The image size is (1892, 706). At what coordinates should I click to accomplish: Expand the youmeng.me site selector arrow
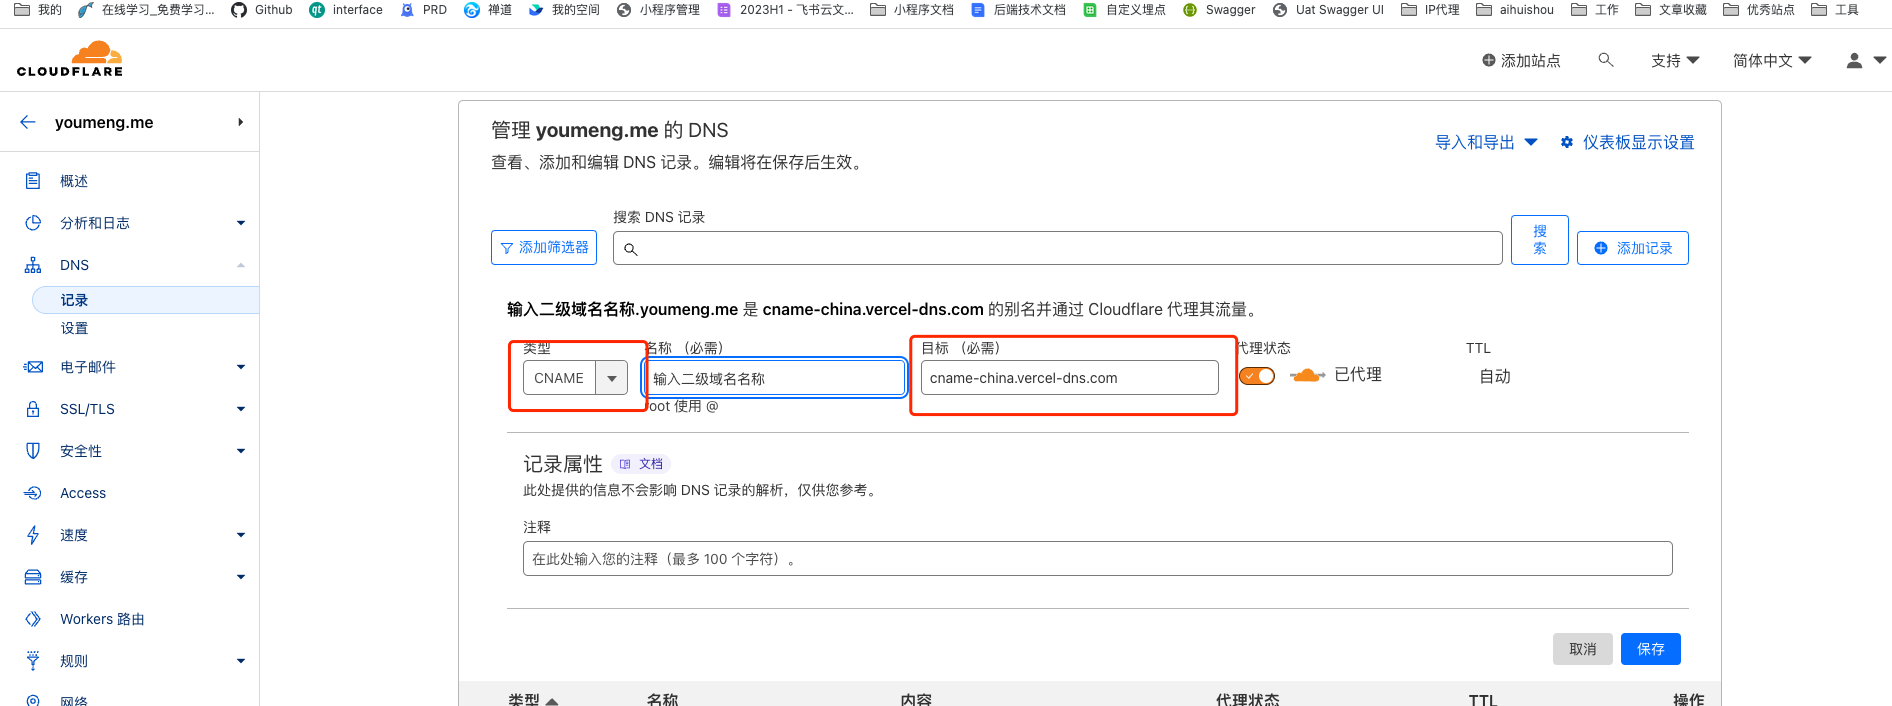click(x=240, y=122)
